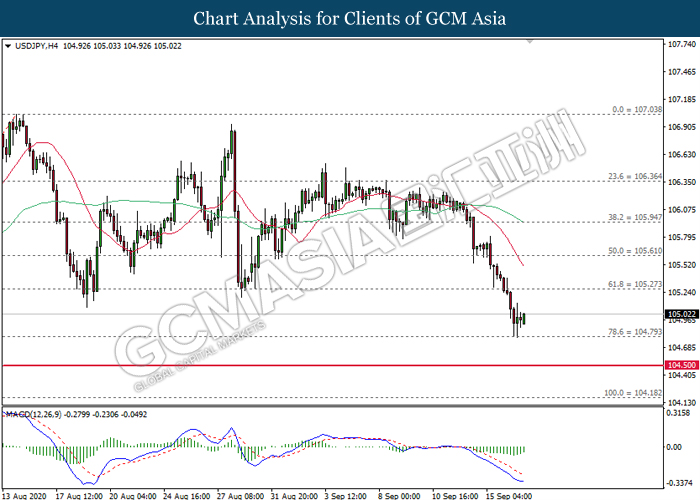
Task: Click the 23.6 = 106.364 Fibonacci label
Action: coord(635,176)
